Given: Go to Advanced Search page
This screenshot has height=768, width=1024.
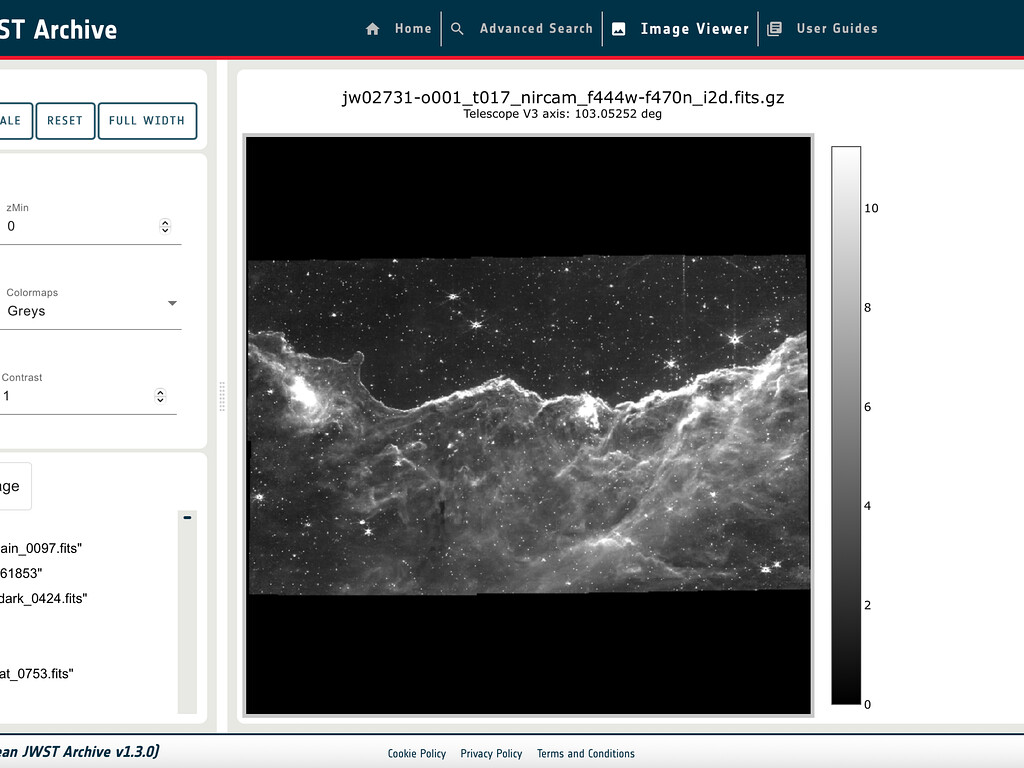Looking at the screenshot, I should click(536, 29).
